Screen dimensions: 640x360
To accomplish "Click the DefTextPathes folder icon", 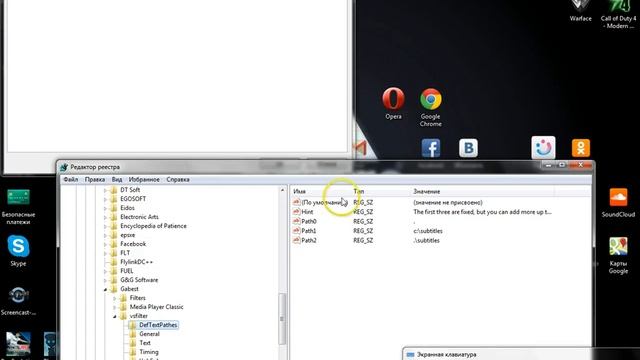I will point(133,325).
